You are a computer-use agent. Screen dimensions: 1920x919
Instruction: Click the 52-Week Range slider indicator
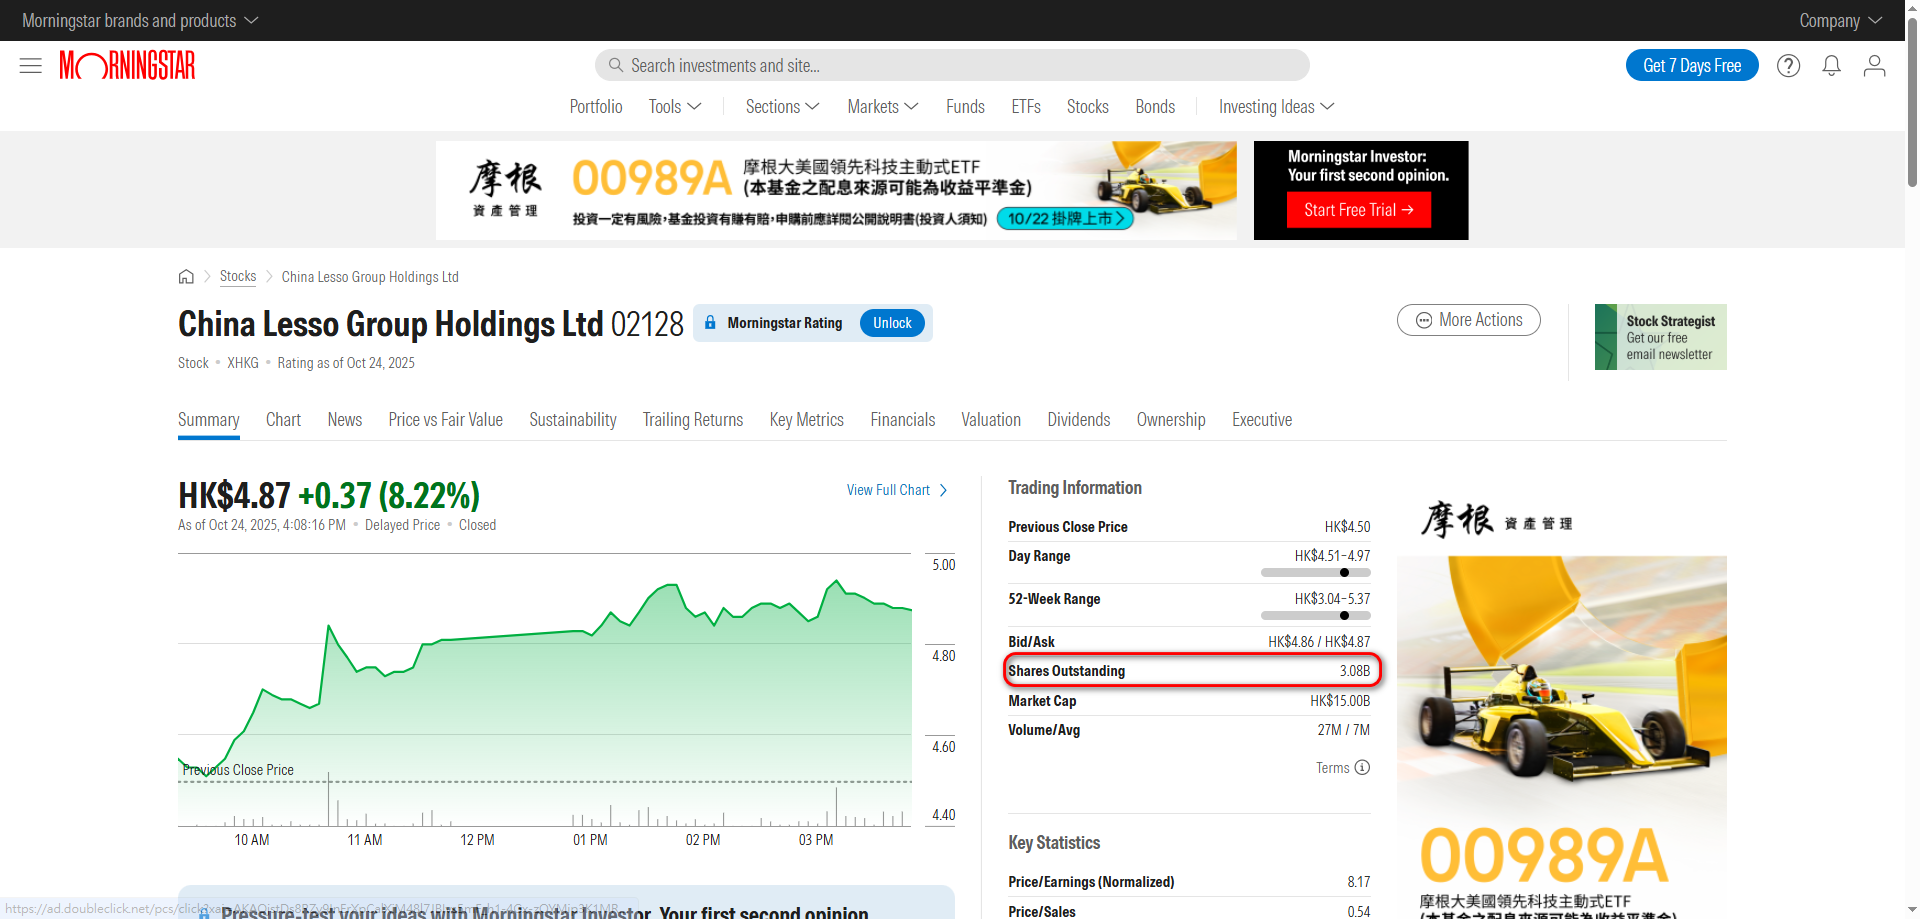pyautogui.click(x=1344, y=616)
